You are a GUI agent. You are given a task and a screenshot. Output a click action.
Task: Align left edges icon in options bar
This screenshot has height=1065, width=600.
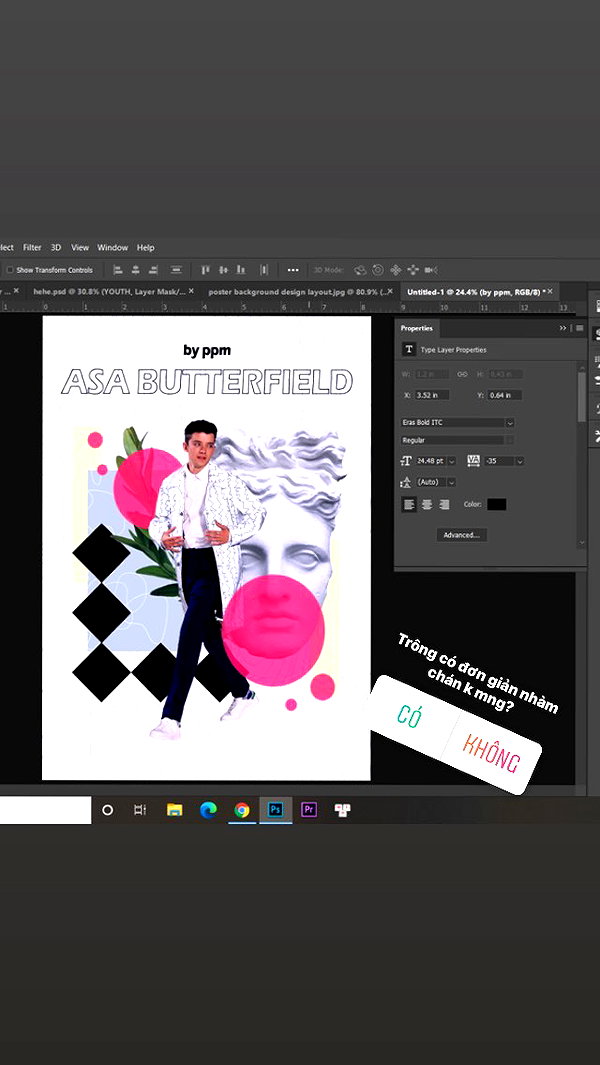118,270
